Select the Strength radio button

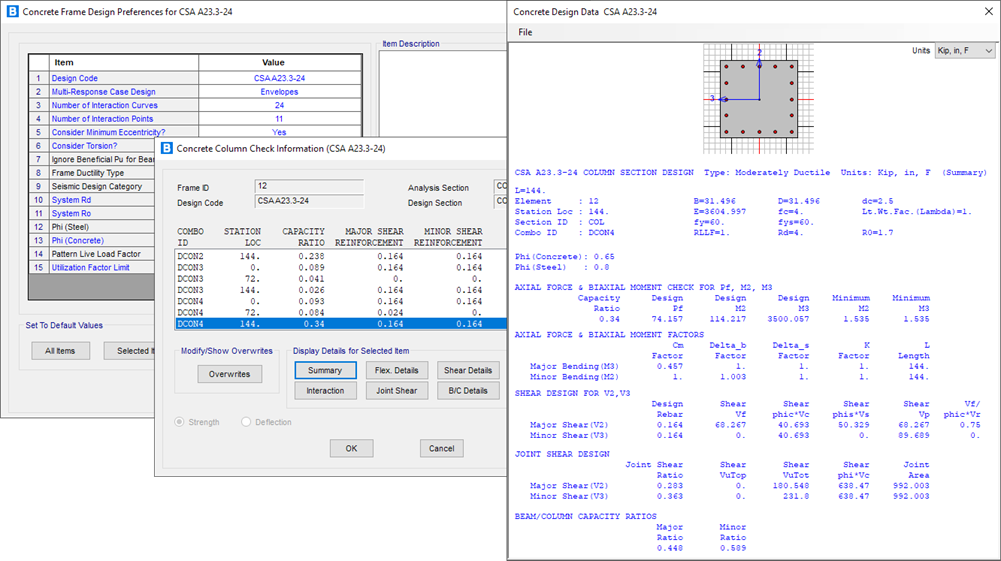click(181, 422)
